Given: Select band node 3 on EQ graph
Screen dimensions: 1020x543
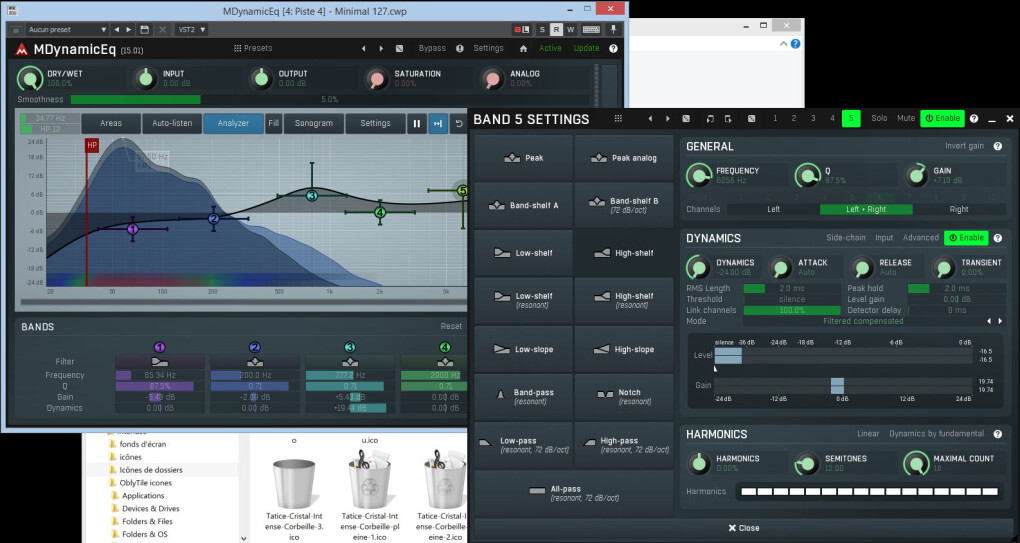Looking at the screenshot, I should click(312, 195).
